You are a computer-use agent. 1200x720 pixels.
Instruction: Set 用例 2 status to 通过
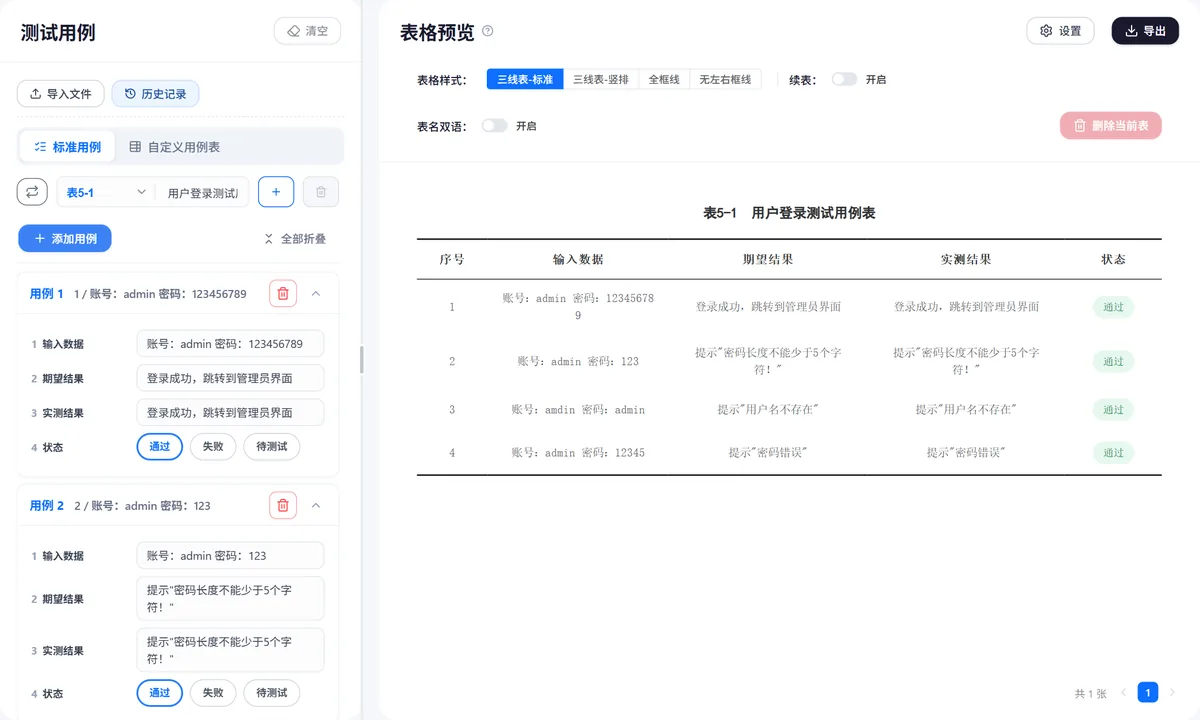click(159, 693)
